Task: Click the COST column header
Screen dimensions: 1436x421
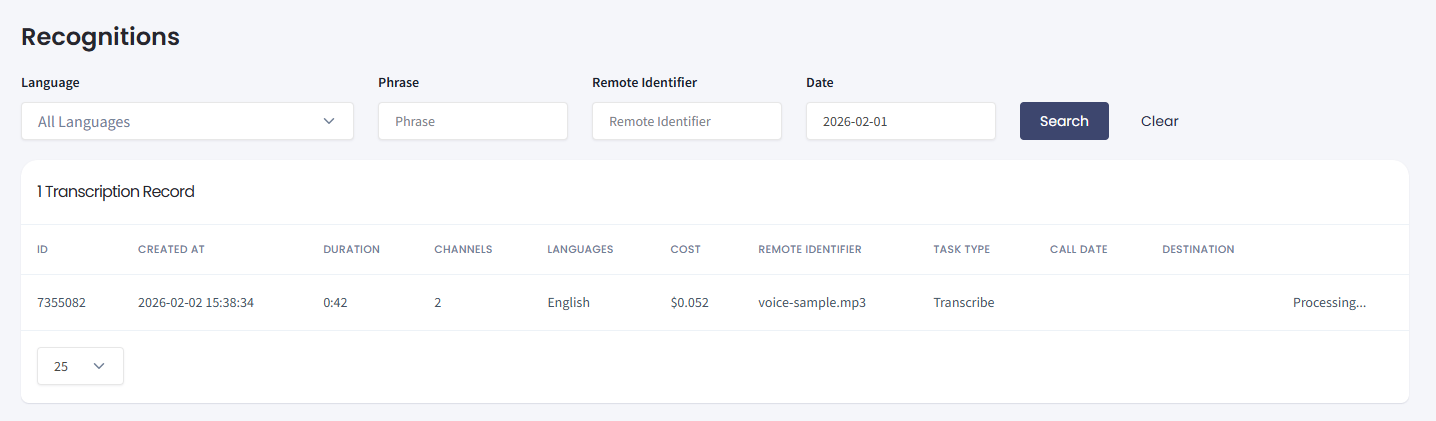Action: (x=686, y=249)
